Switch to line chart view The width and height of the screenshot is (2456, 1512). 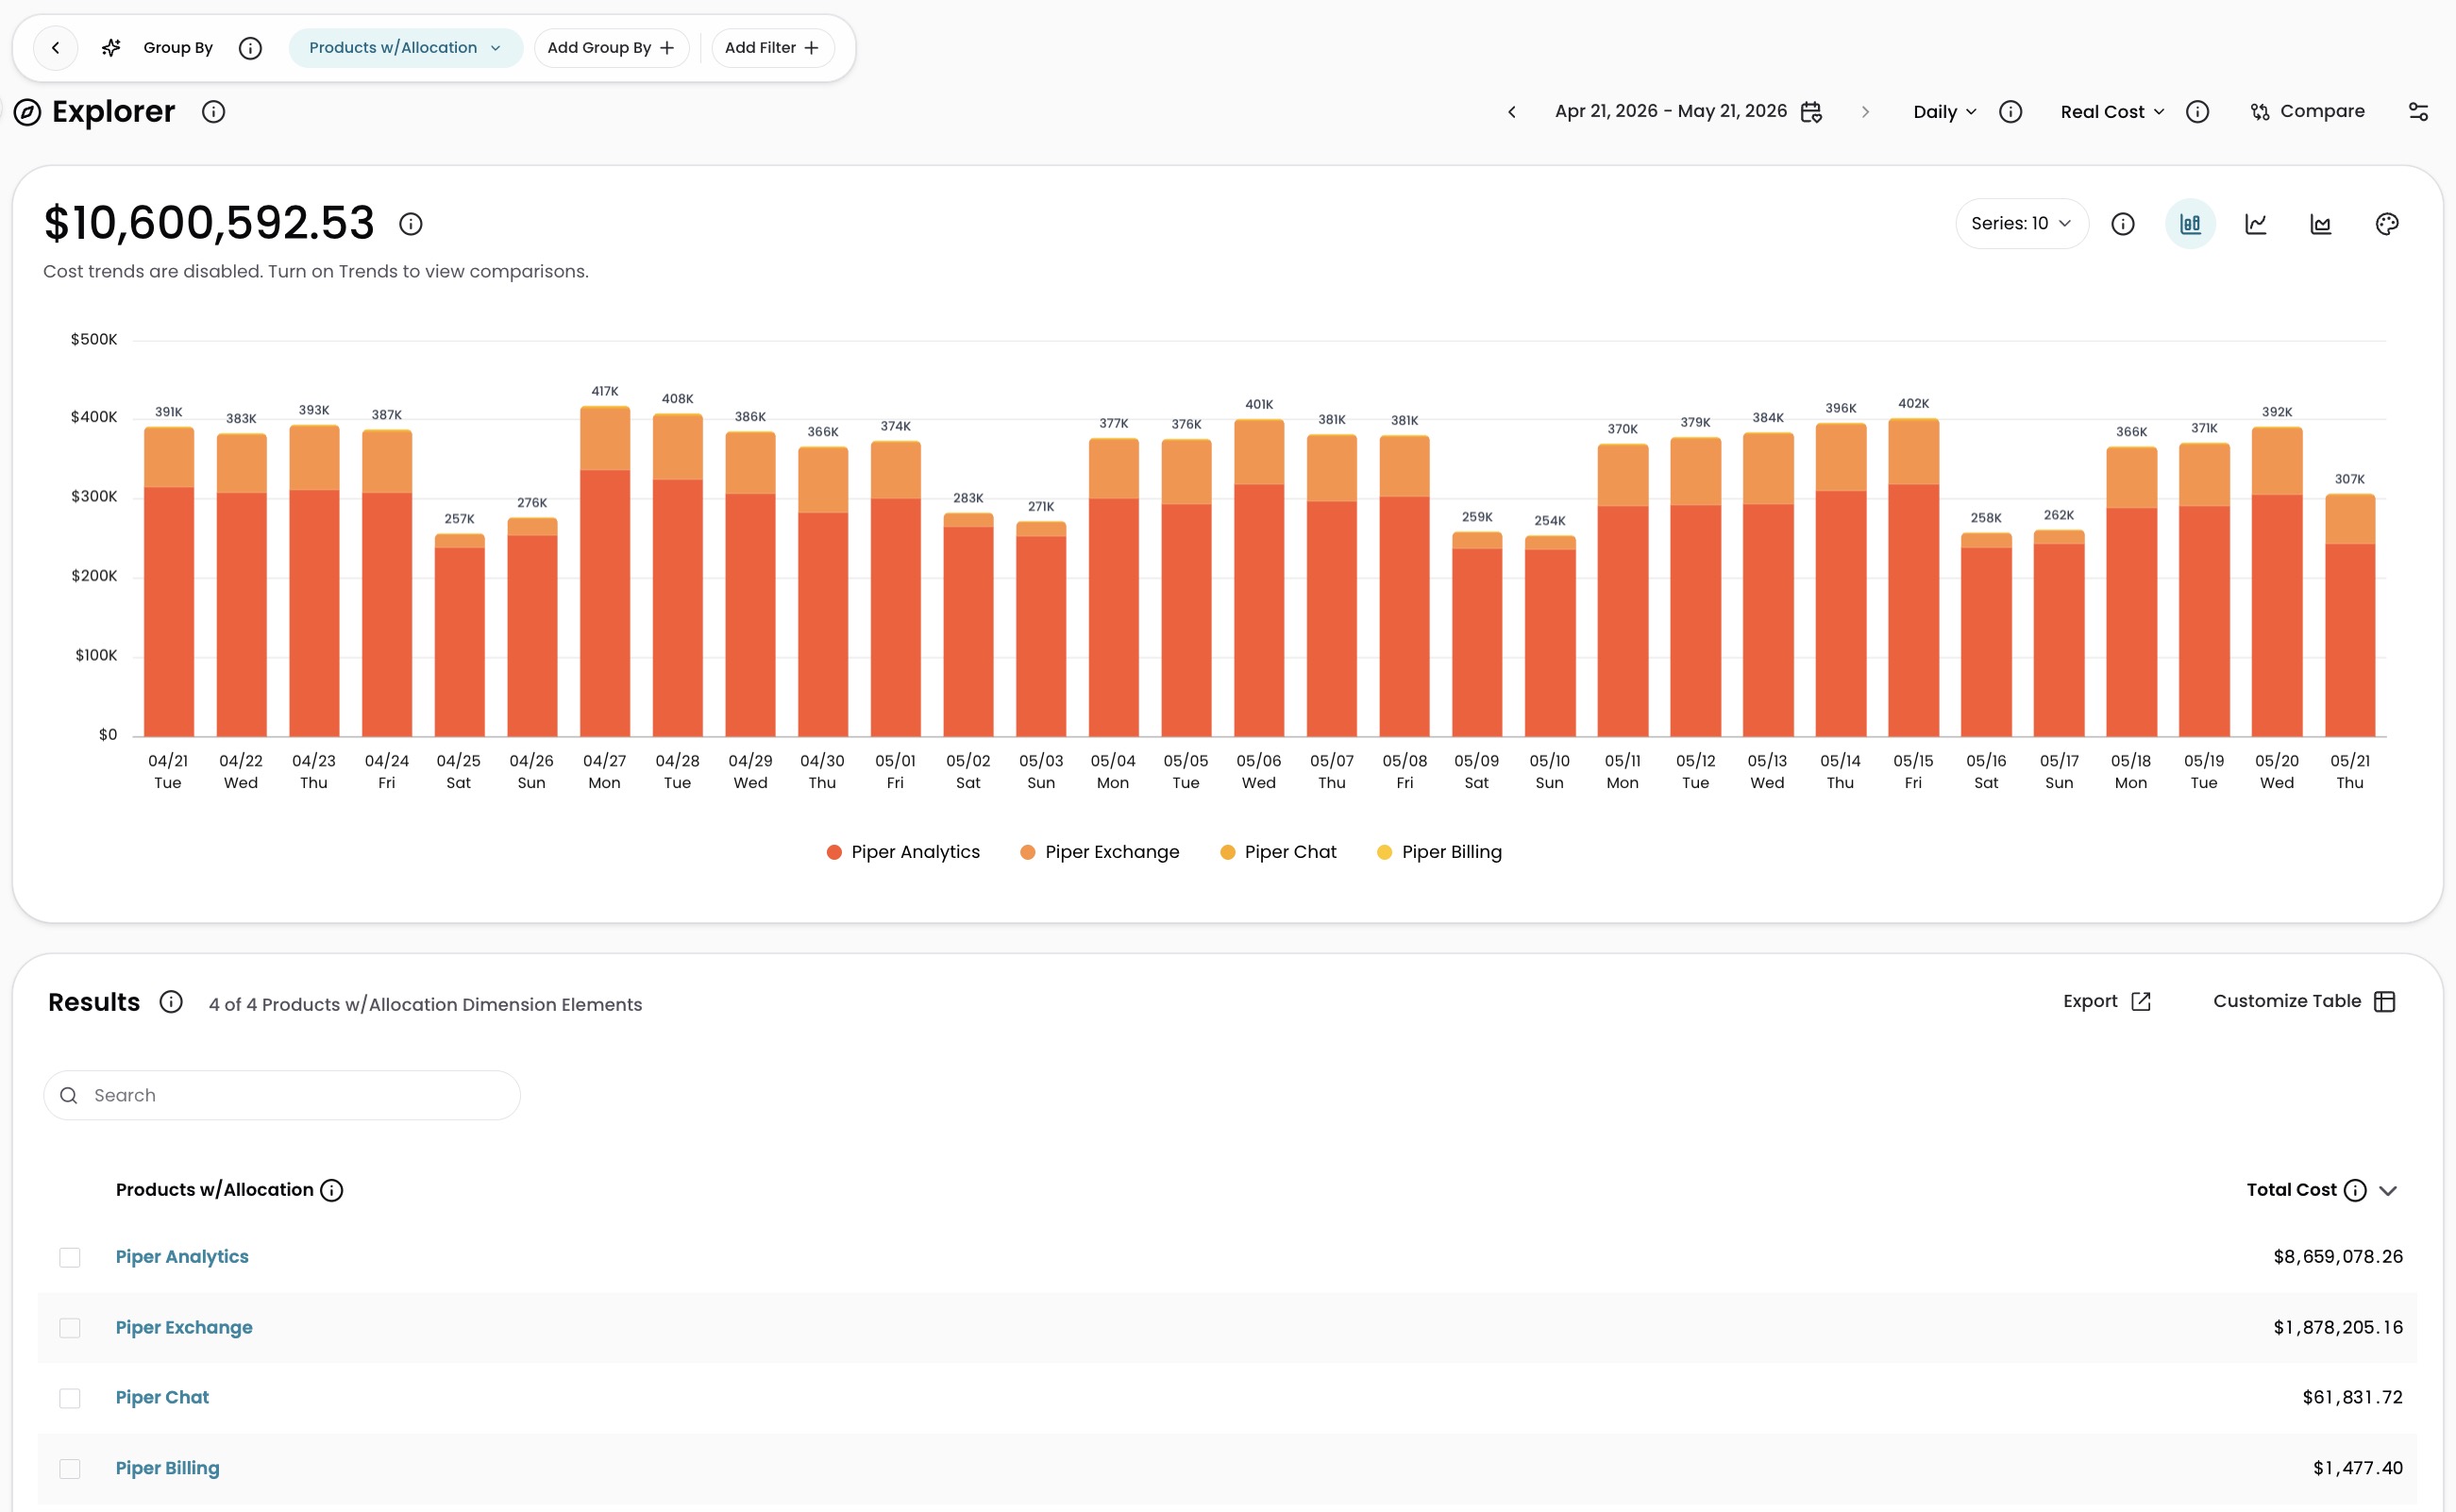[2256, 224]
